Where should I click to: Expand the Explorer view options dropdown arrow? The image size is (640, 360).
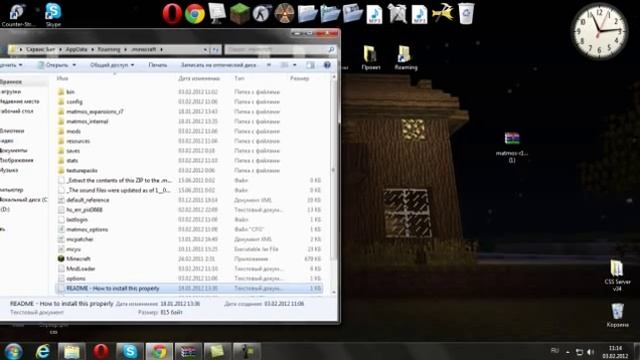click(294, 65)
